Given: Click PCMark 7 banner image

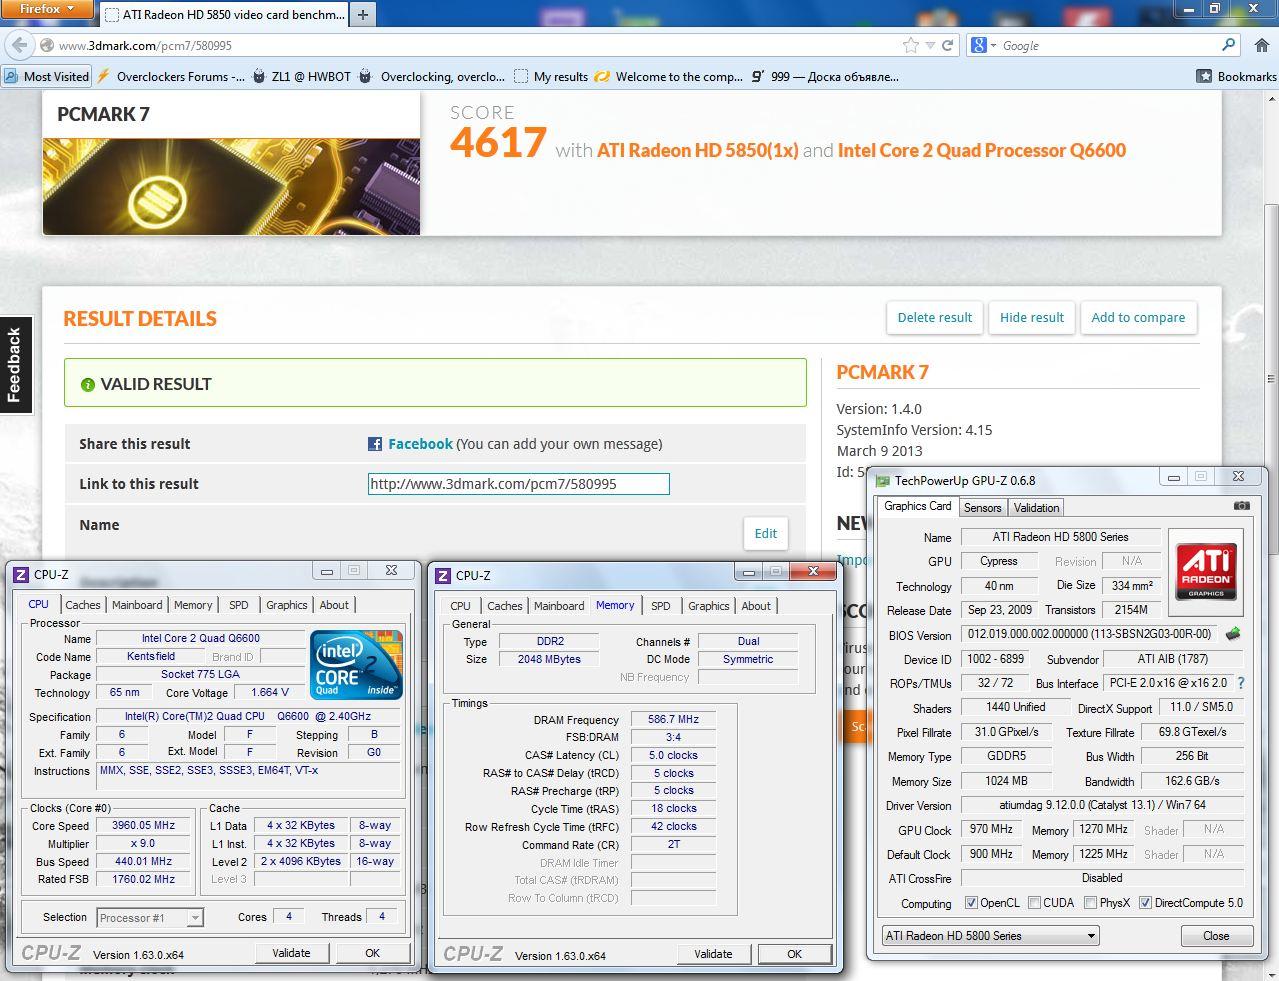Looking at the screenshot, I should click(231, 186).
